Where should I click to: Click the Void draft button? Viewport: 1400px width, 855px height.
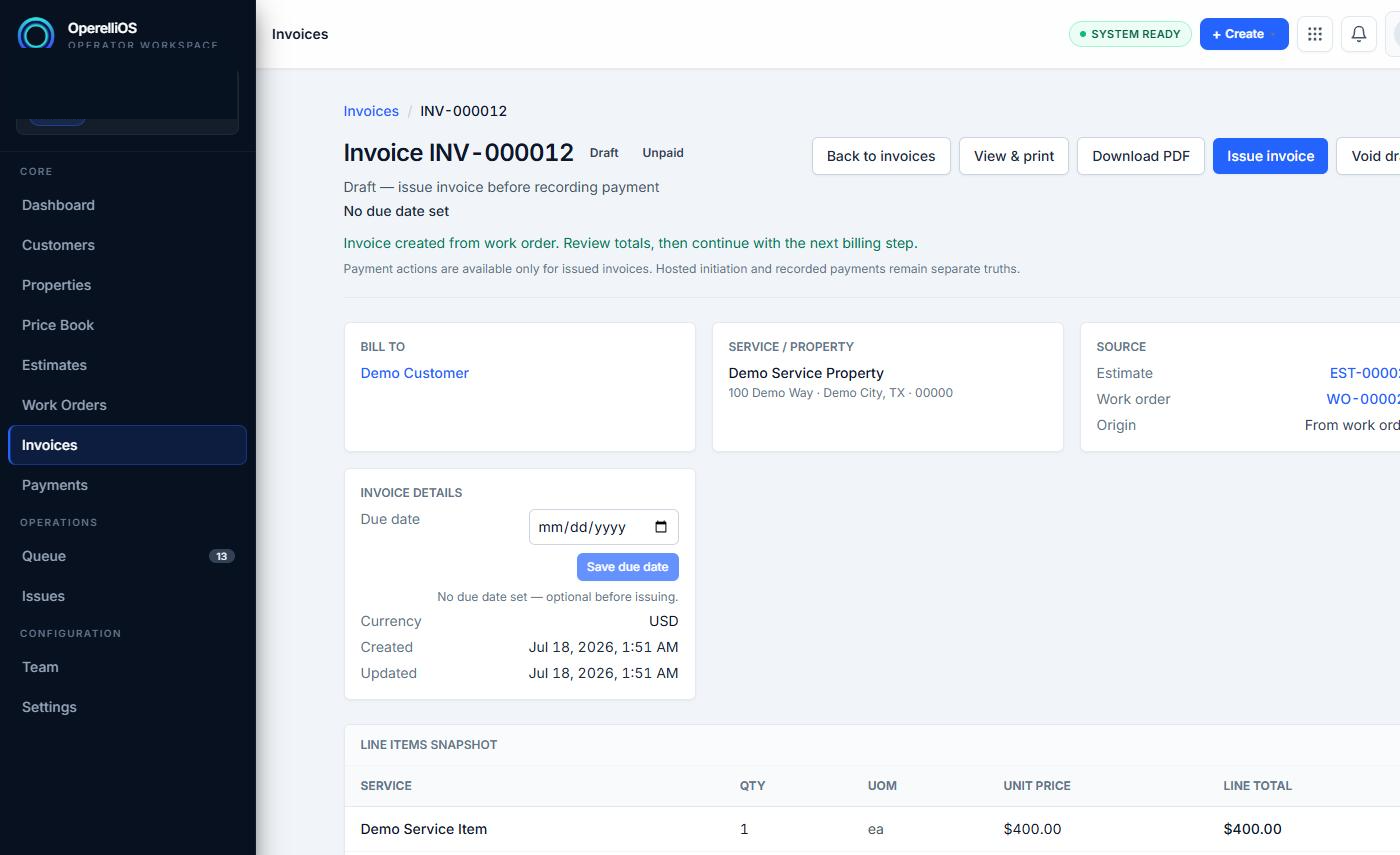coord(1370,156)
